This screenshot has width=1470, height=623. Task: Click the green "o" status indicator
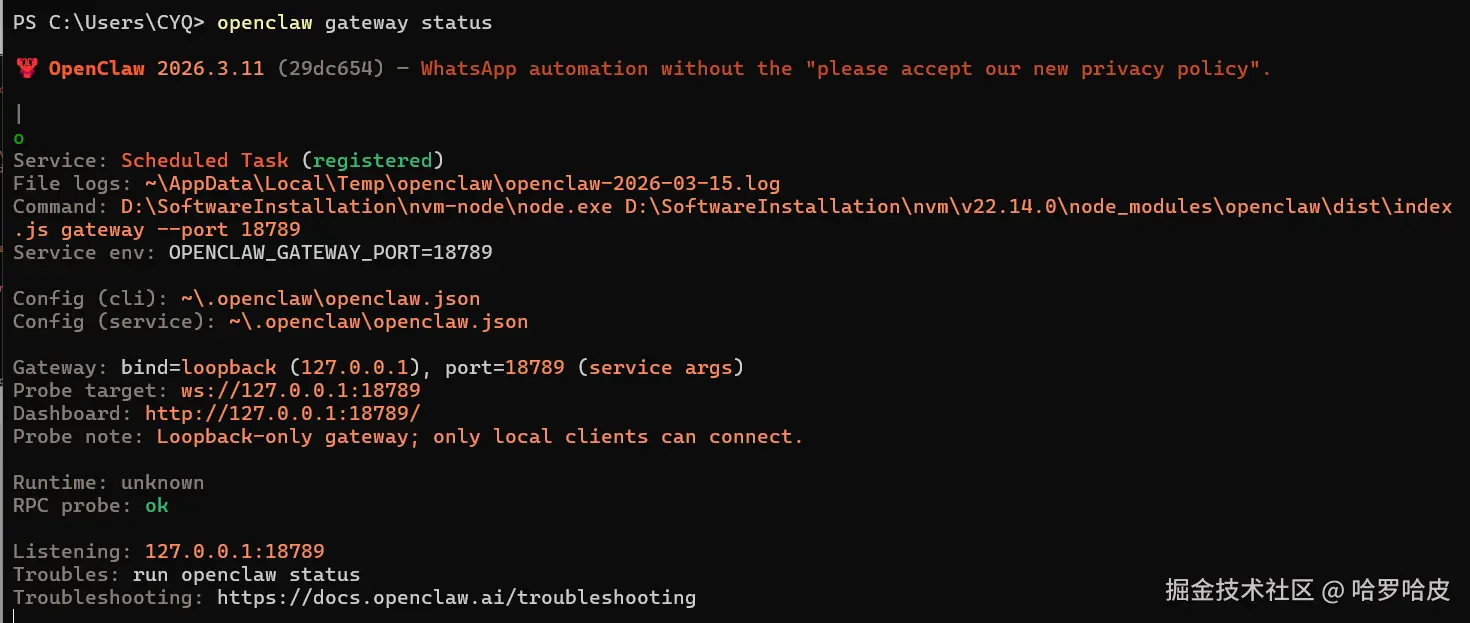click(19, 138)
